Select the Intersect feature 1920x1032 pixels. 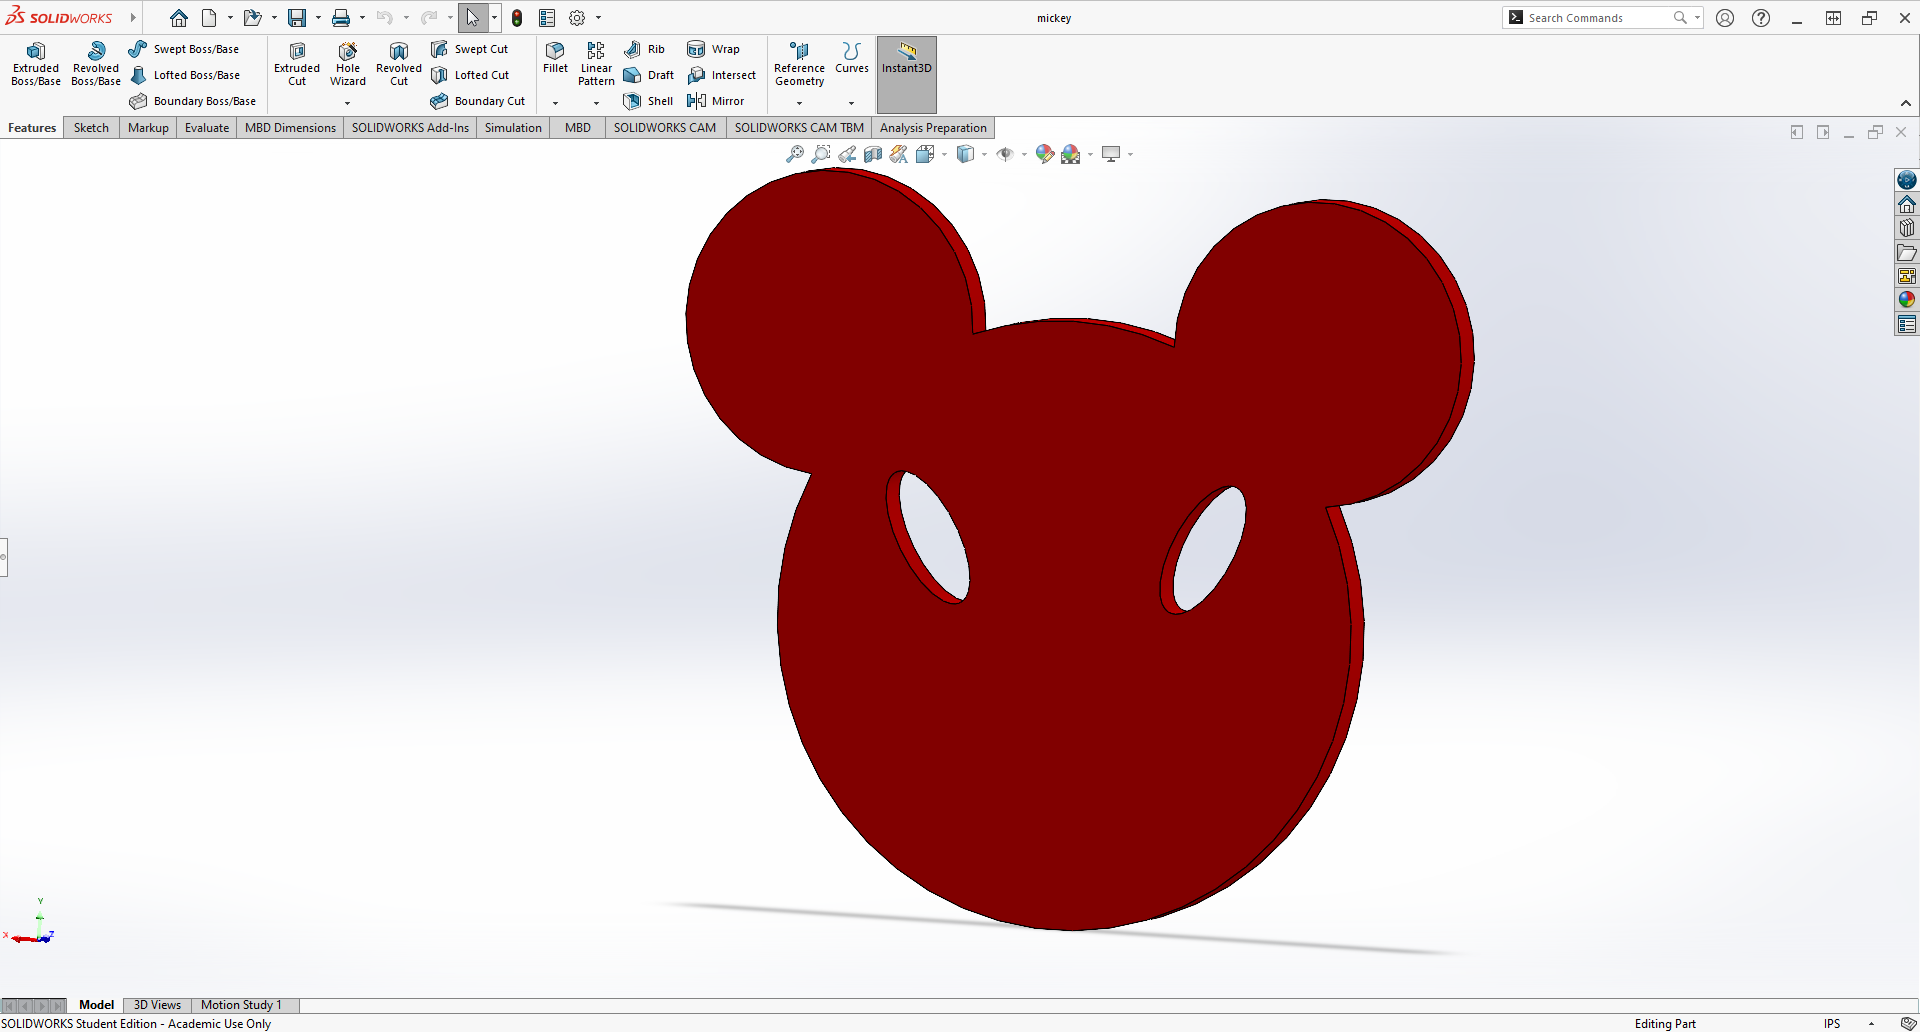722,75
